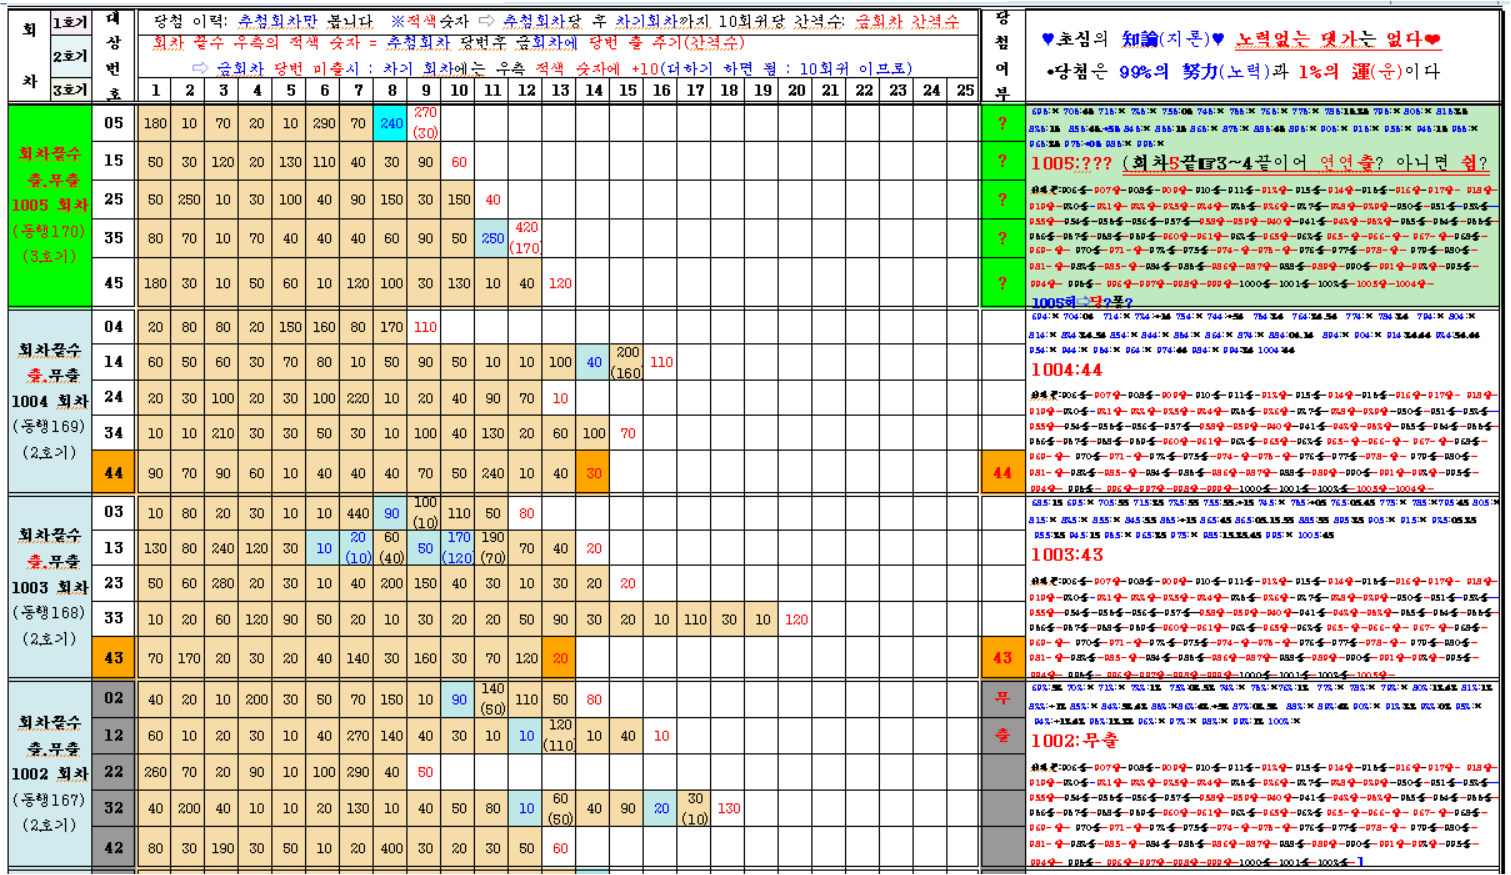Click column header "21" in the number row
This screenshot has width=1511, height=875.
(830, 90)
